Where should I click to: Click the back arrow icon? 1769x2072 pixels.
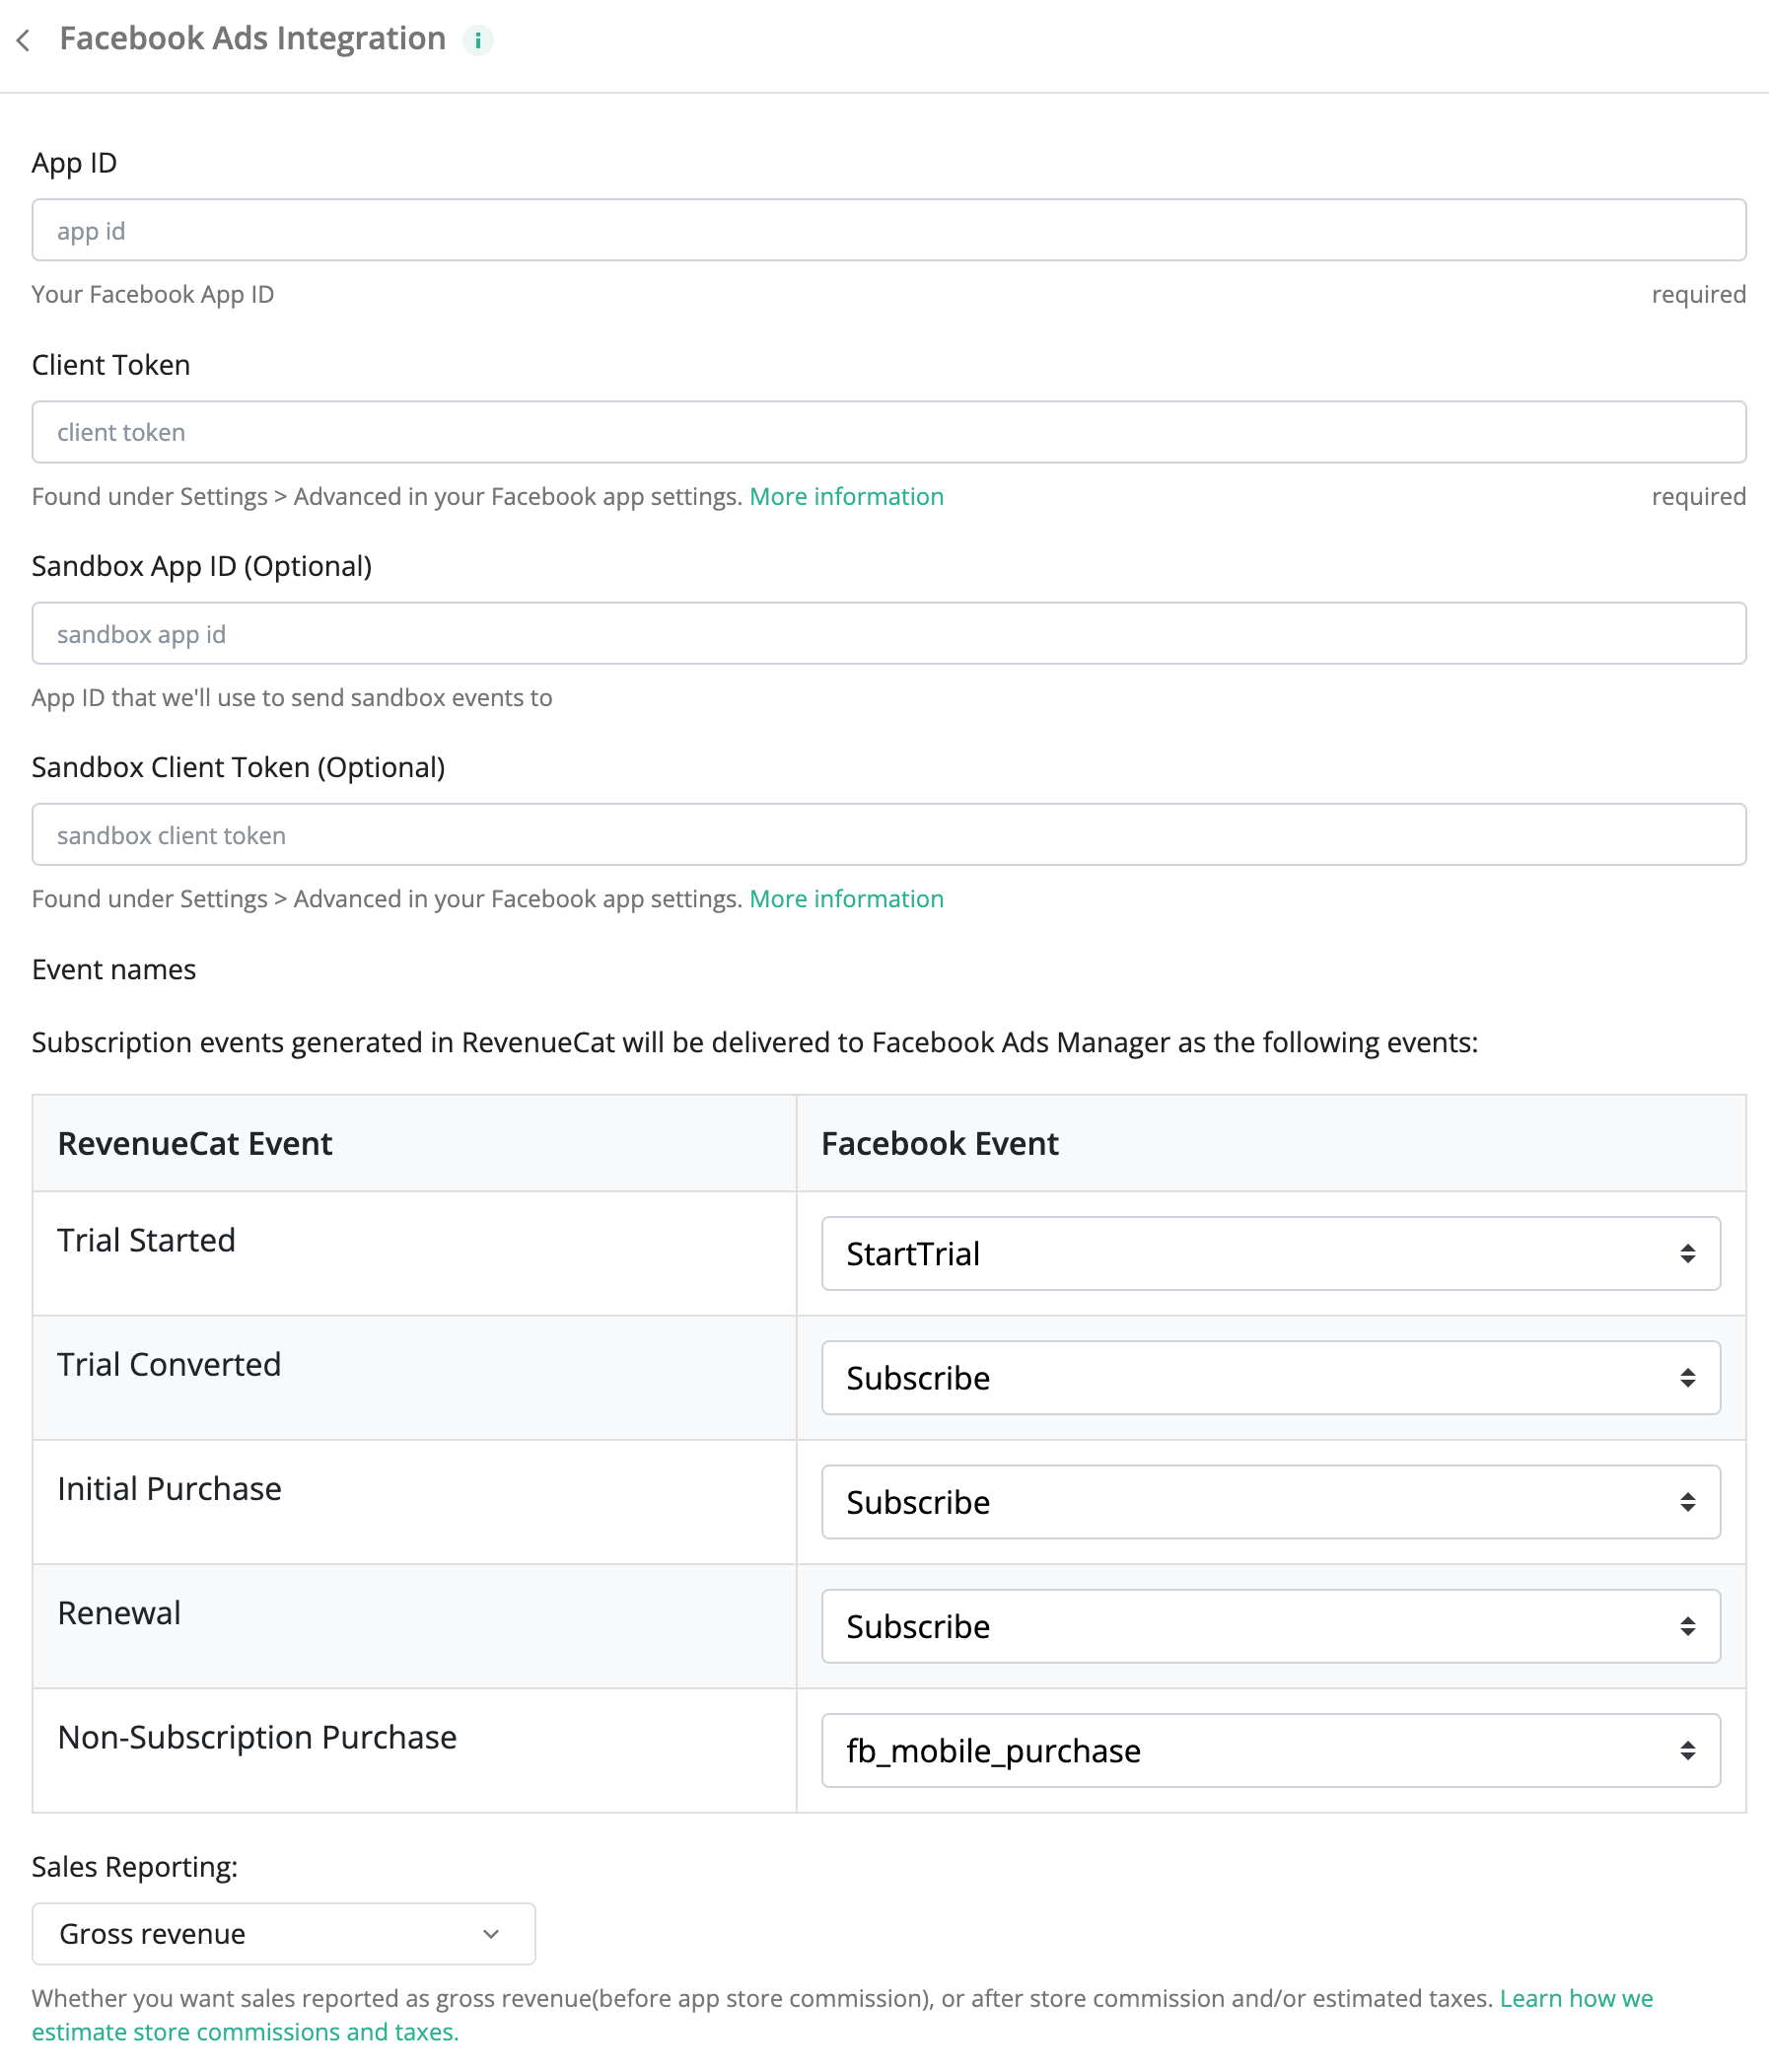(x=24, y=40)
